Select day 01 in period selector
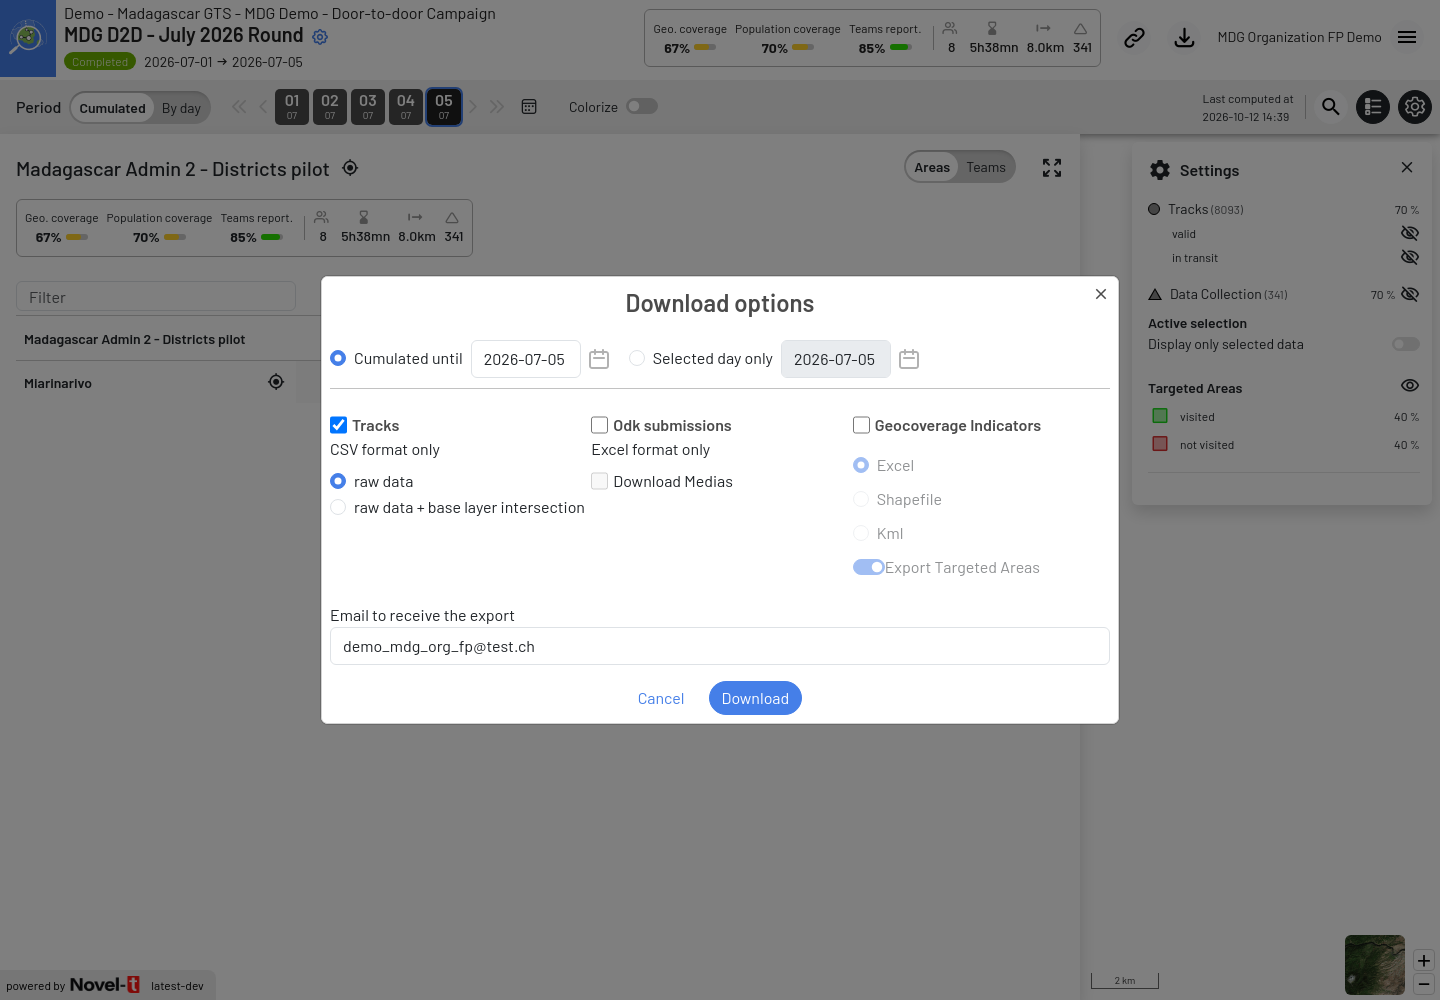This screenshot has height=1000, width=1440. (x=292, y=107)
